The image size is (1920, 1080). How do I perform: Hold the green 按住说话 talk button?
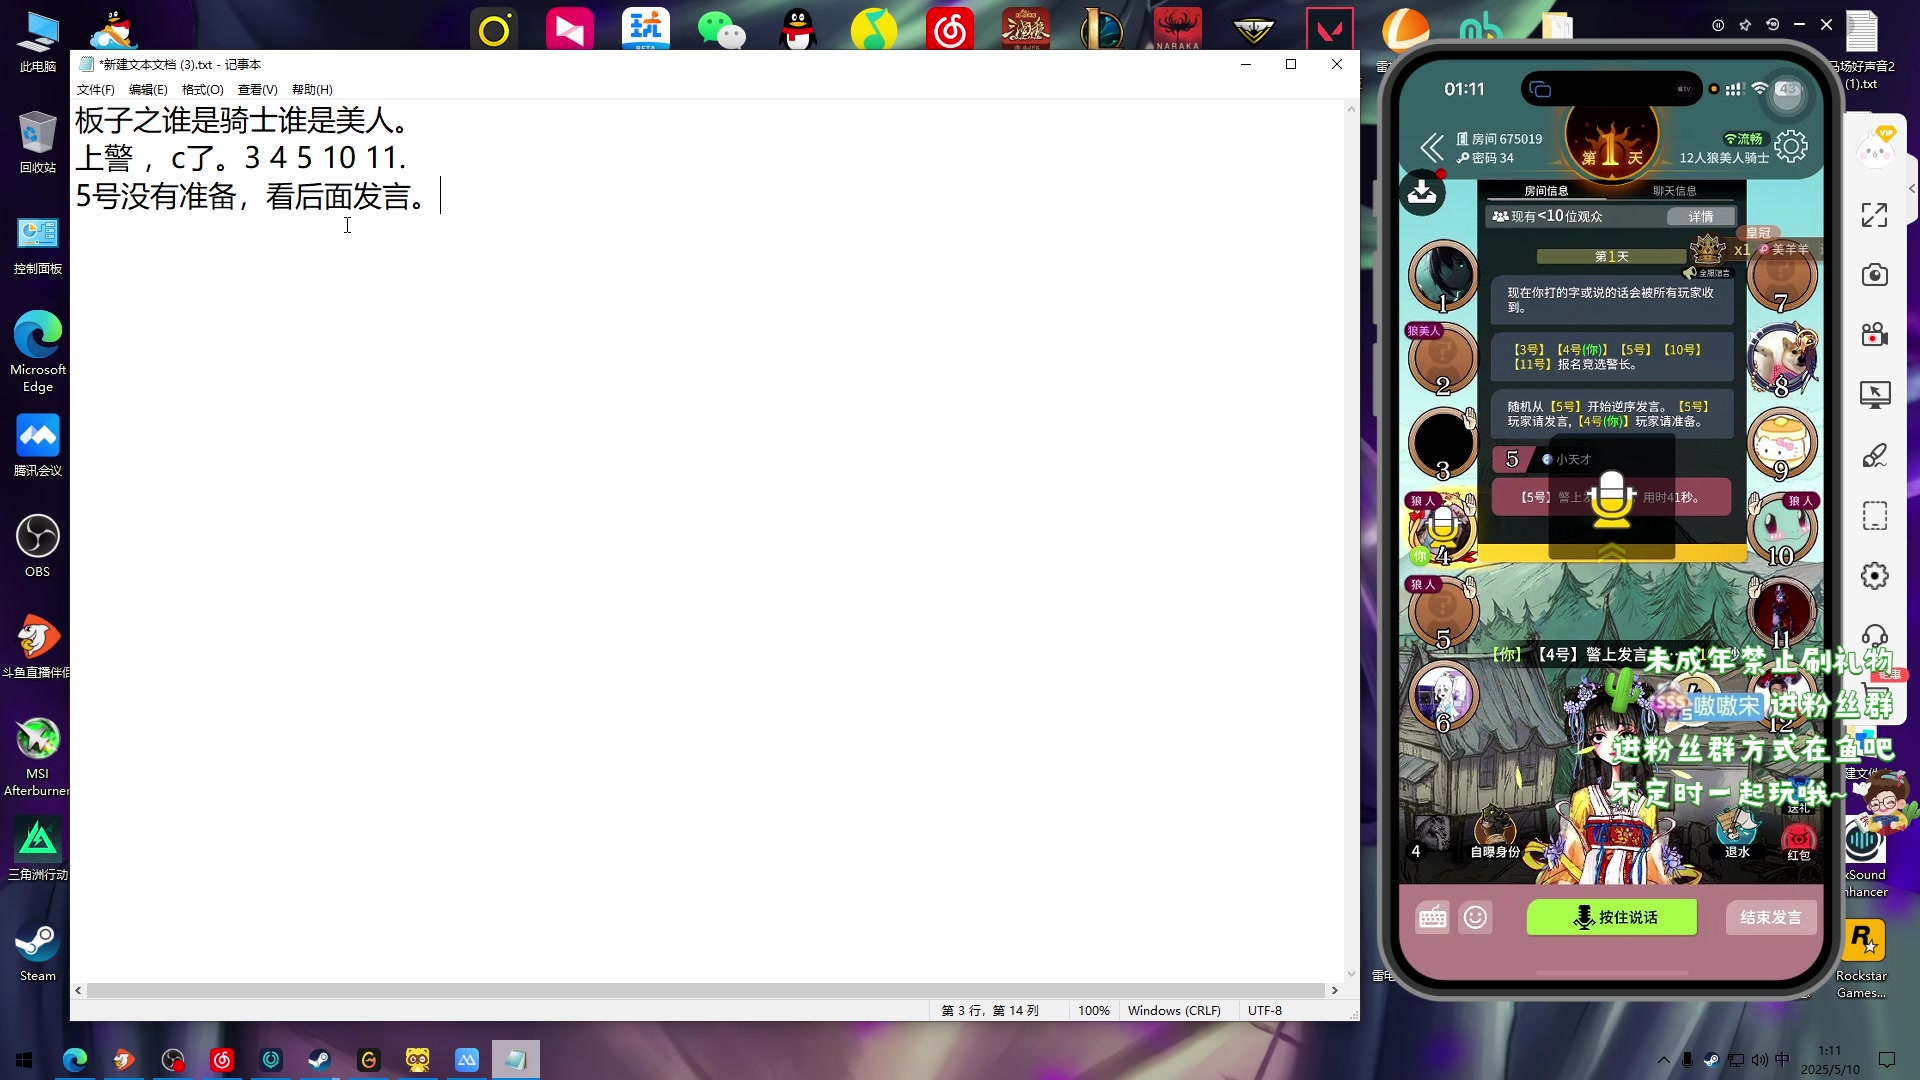(x=1611, y=917)
